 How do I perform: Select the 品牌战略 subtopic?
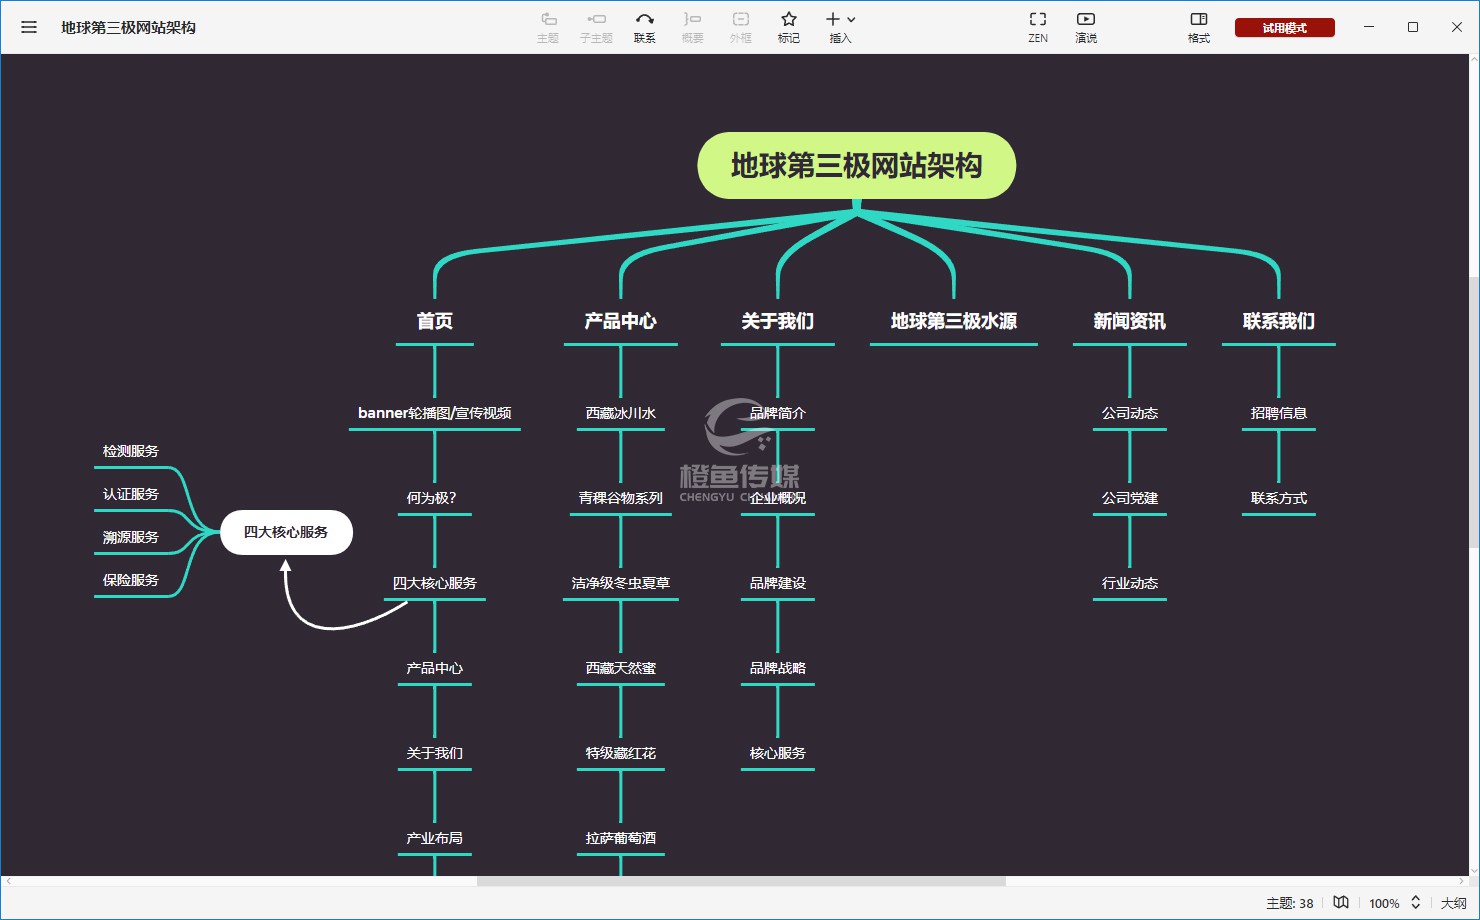coord(778,668)
